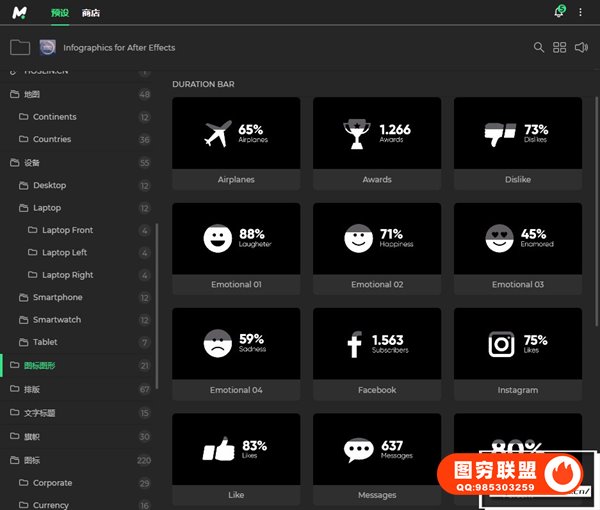Open the three-dot options menu
This screenshot has height=510, width=600.
(x=581, y=13)
